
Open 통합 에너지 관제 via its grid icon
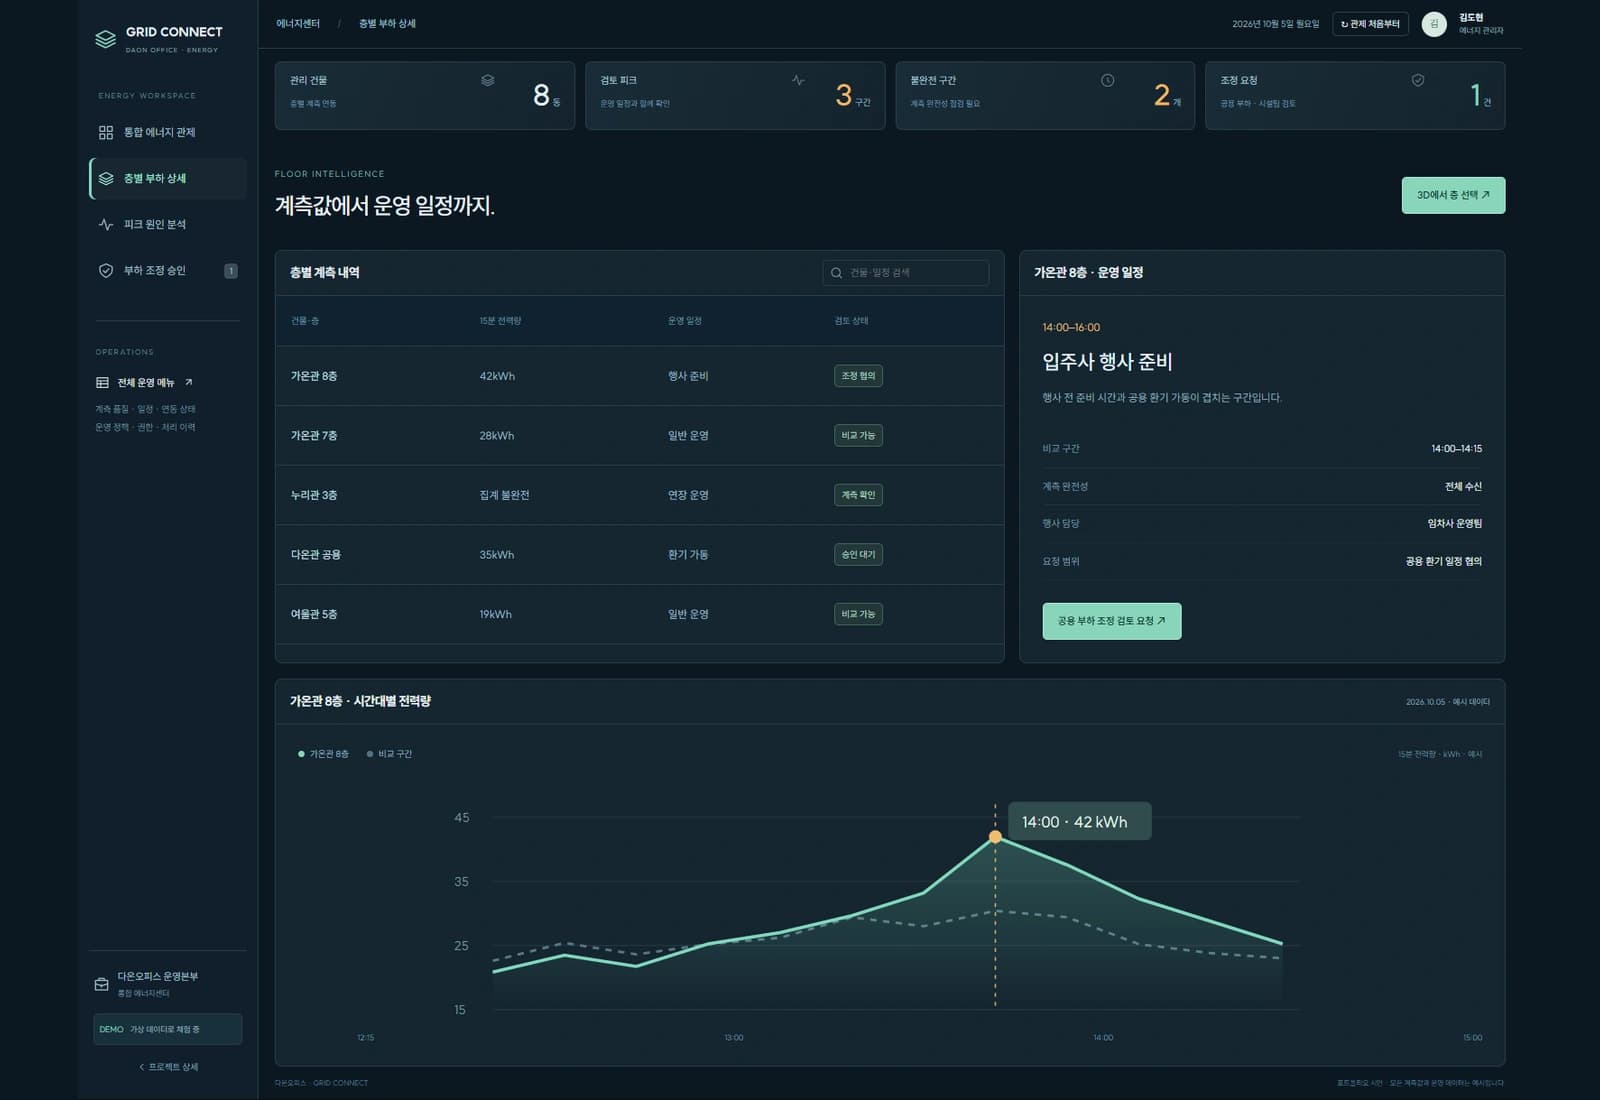pyautogui.click(x=106, y=132)
